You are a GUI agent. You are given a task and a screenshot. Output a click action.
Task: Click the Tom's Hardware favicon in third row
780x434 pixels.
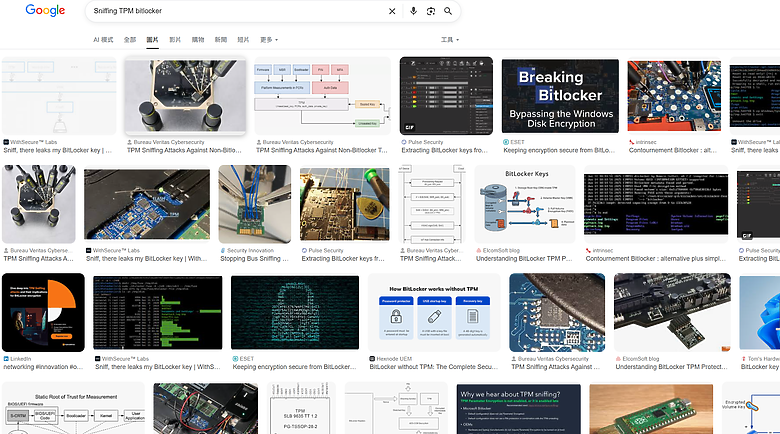coord(743,358)
